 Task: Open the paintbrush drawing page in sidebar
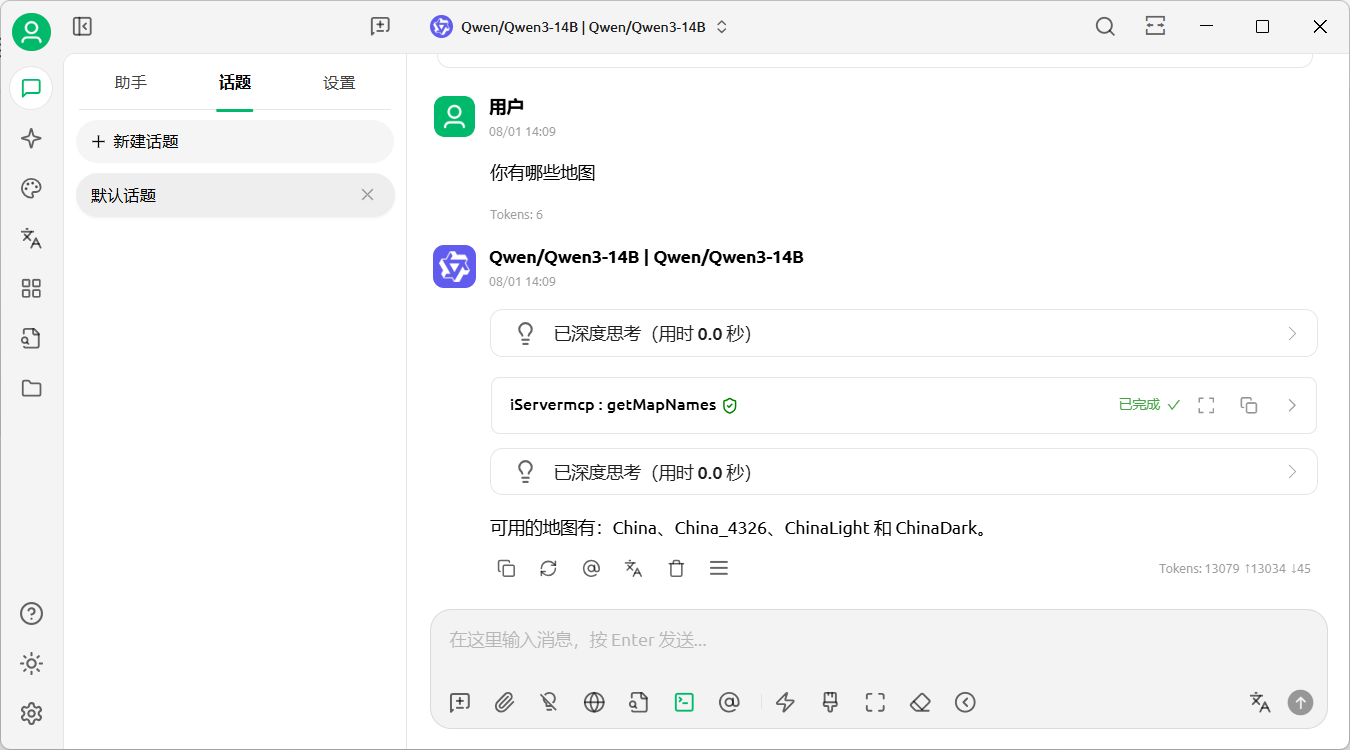click(31, 189)
